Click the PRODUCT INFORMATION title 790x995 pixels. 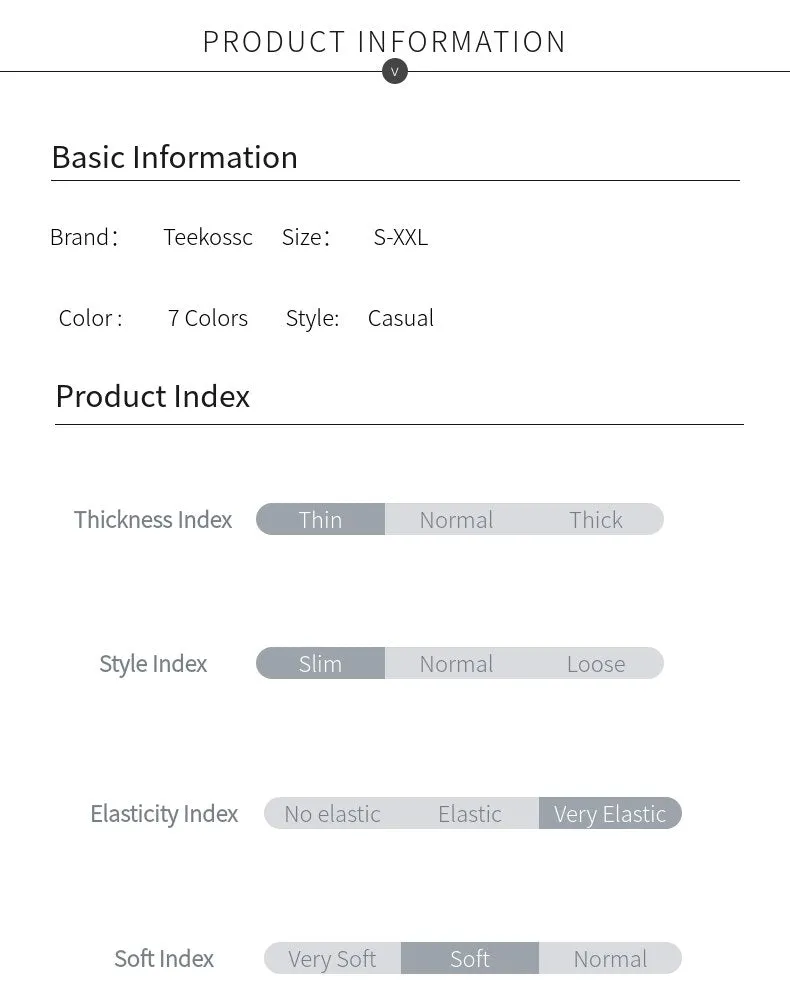(x=385, y=42)
